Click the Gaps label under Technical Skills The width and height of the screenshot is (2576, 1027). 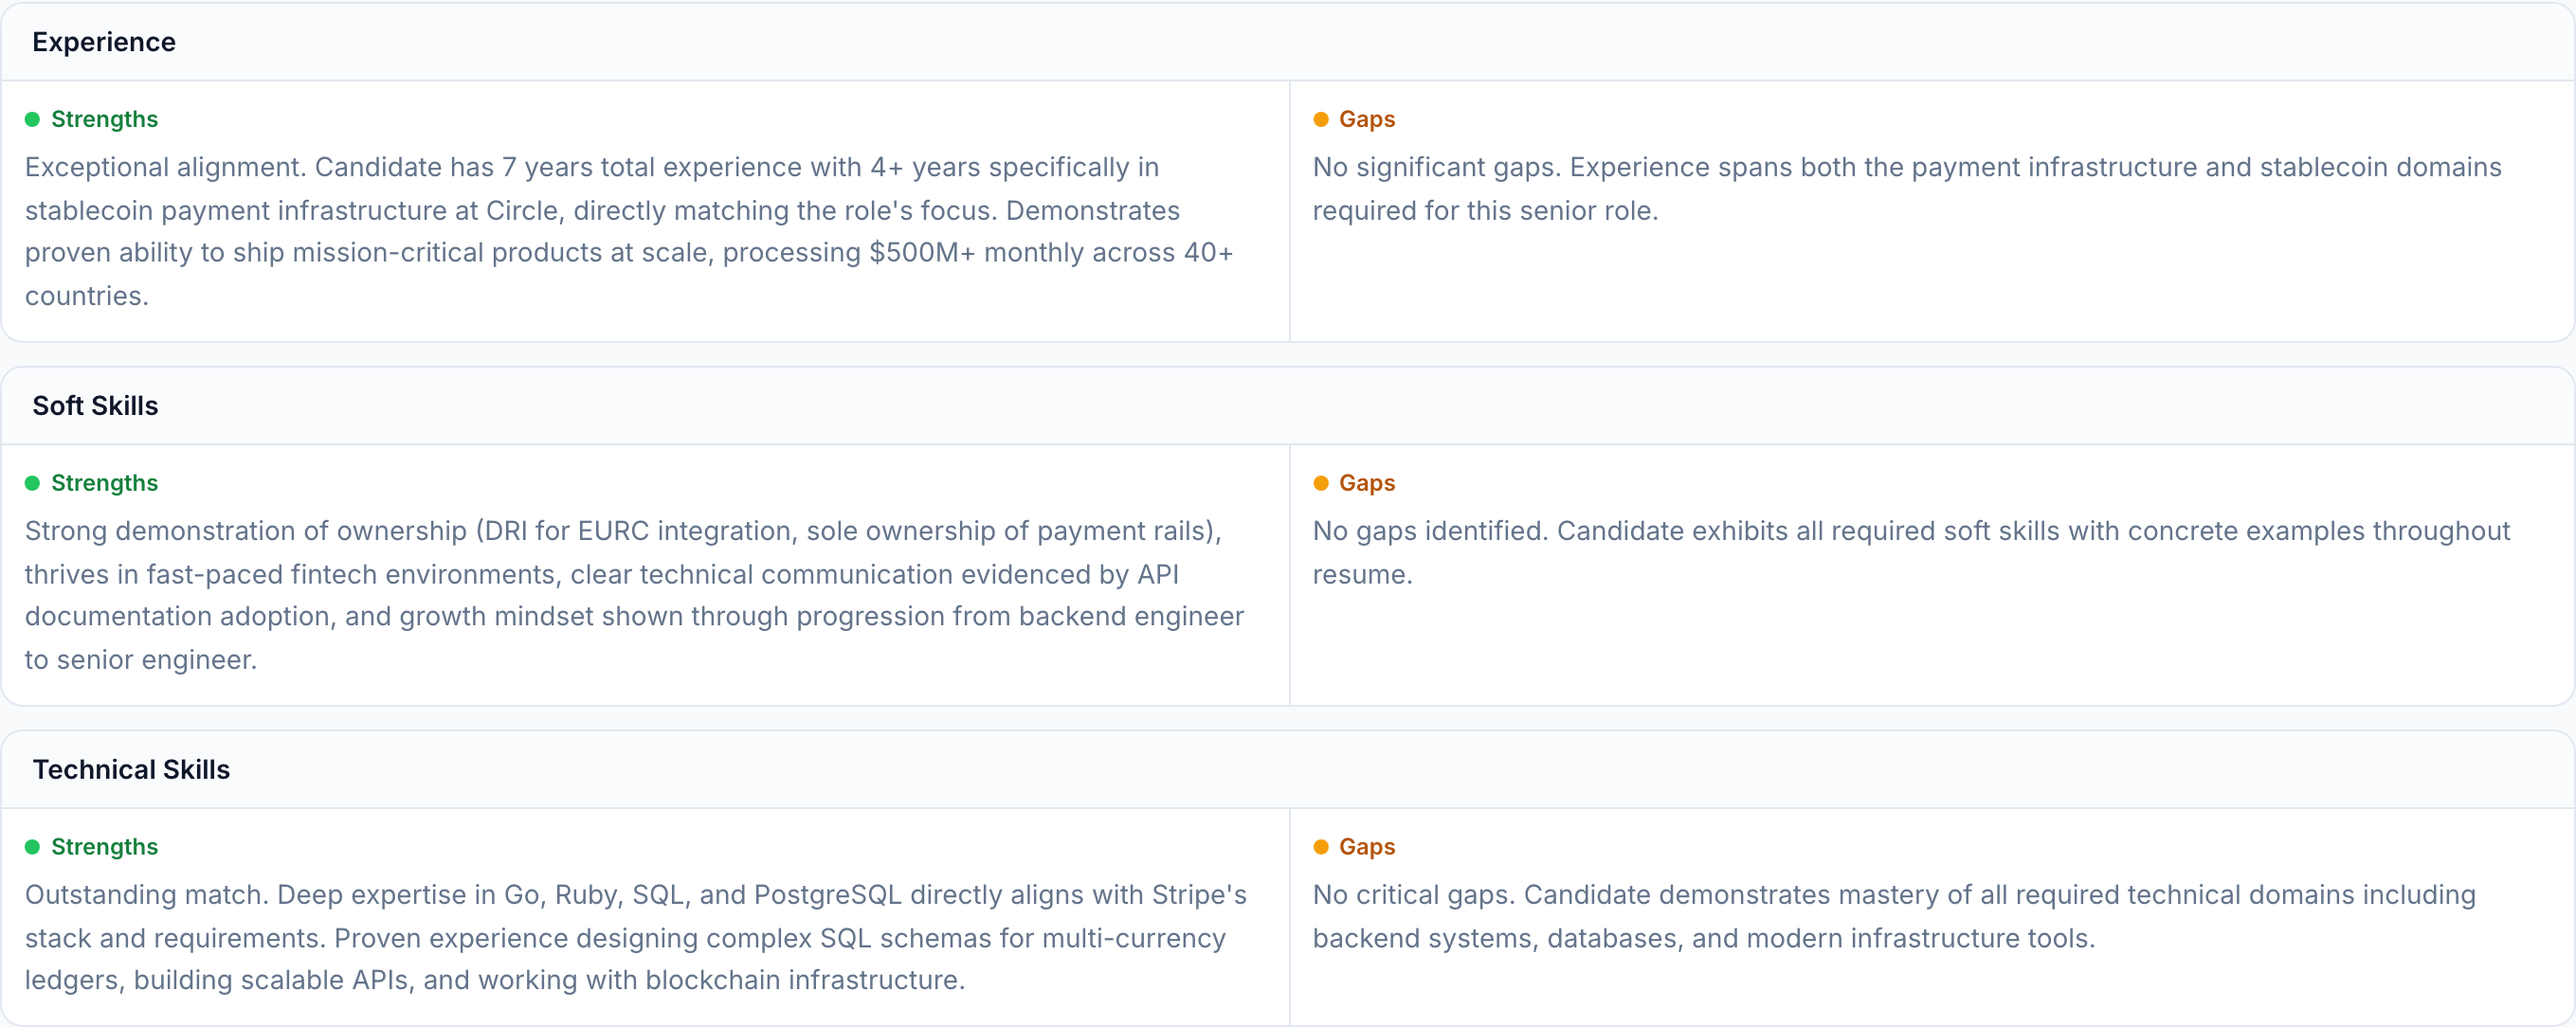tap(1366, 847)
